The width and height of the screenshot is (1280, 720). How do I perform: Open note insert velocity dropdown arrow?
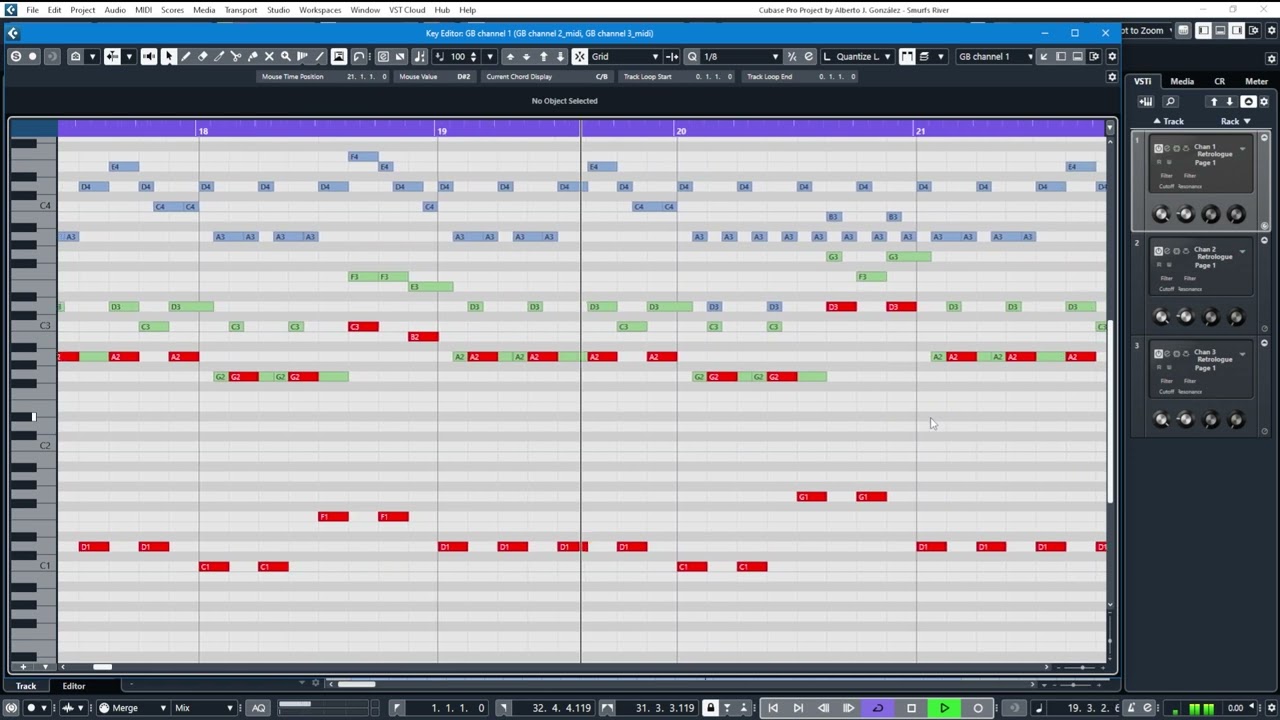pos(489,57)
